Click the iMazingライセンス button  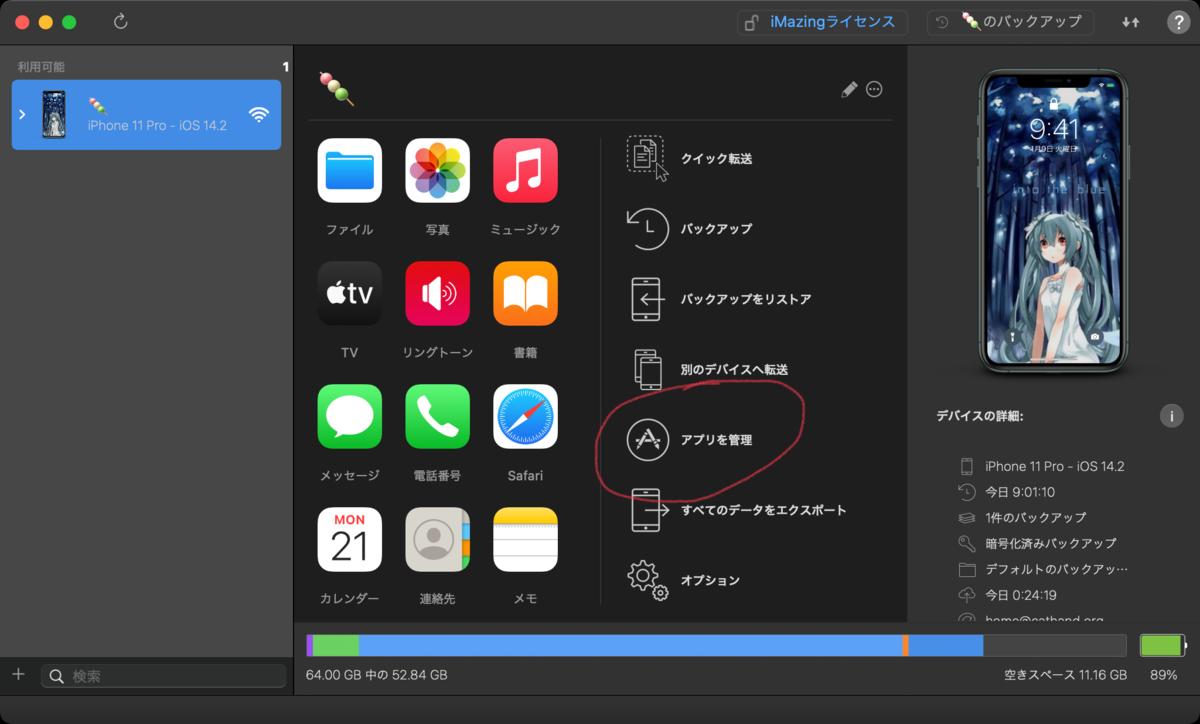click(x=822, y=22)
